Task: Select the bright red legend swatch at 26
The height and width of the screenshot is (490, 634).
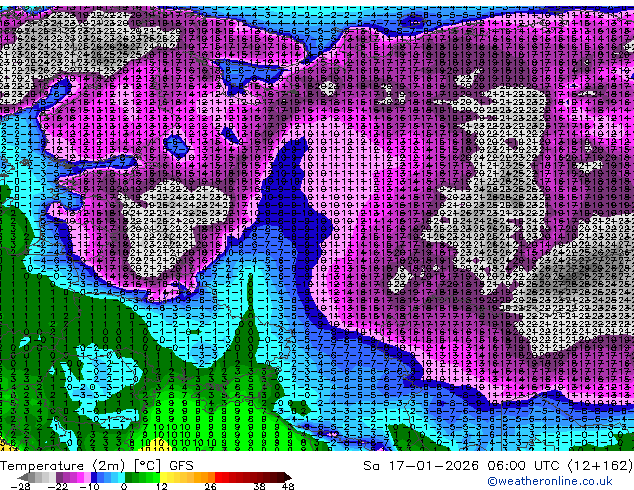Action: click(x=218, y=477)
